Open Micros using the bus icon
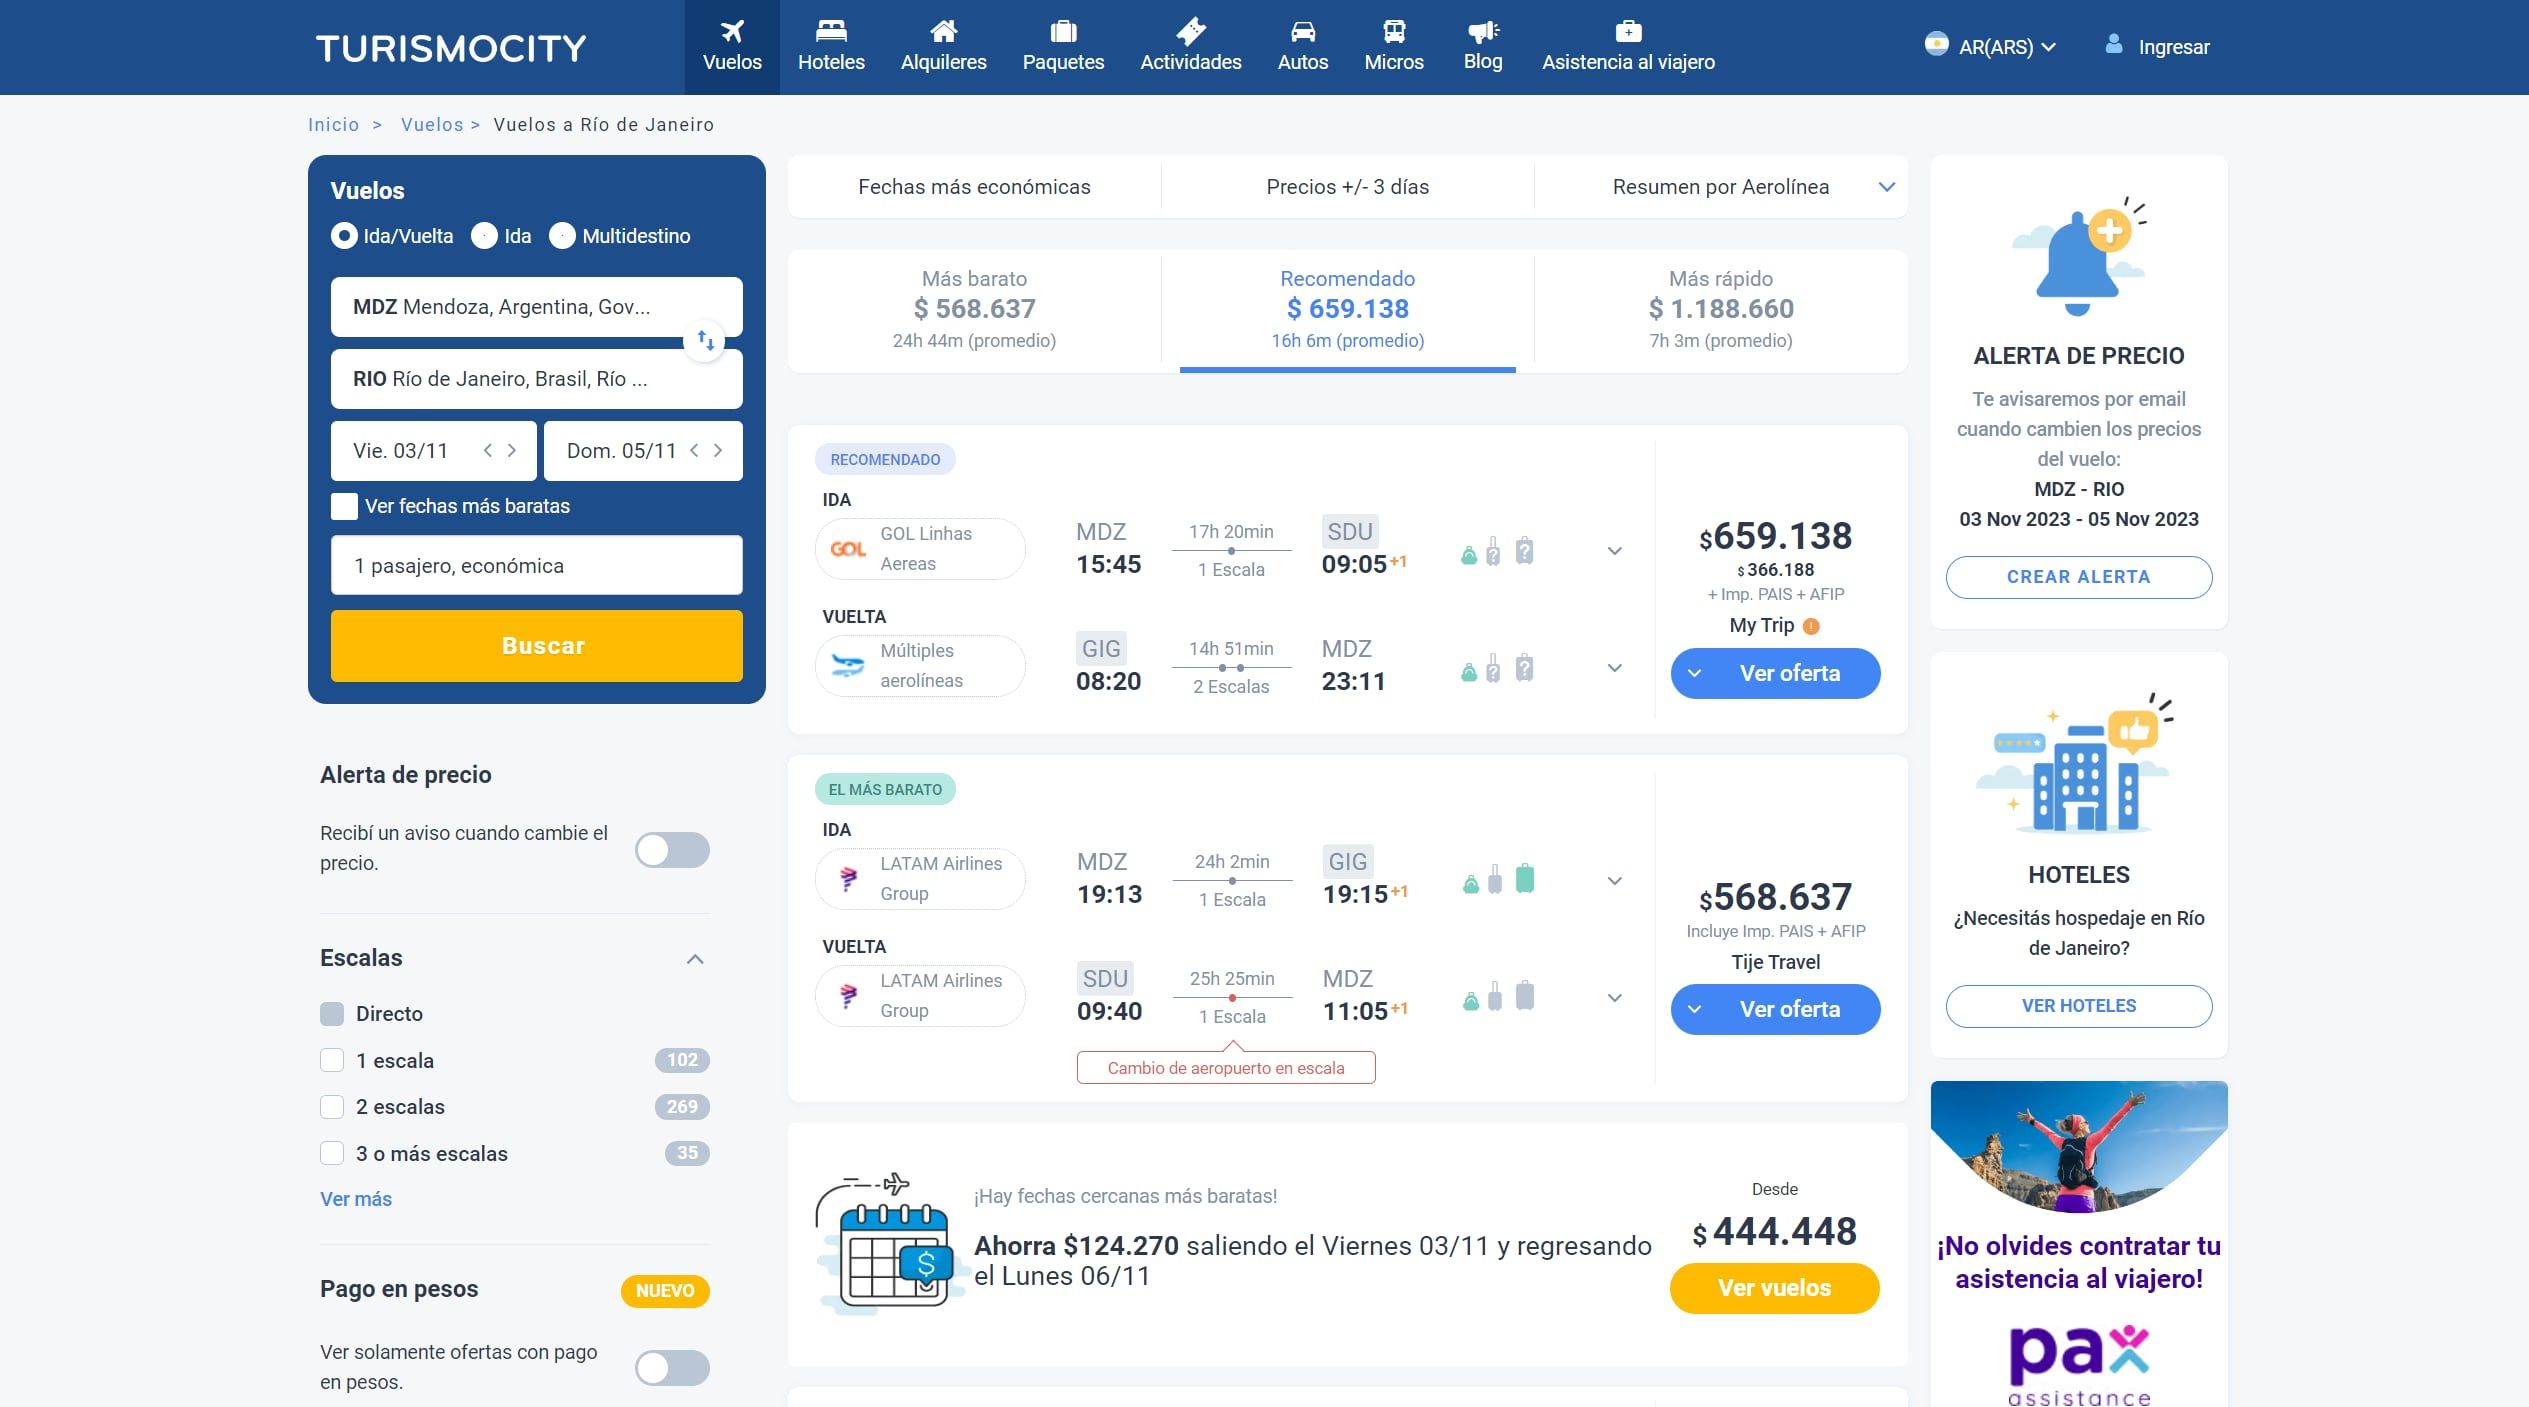The width and height of the screenshot is (2529, 1407). tap(1393, 31)
